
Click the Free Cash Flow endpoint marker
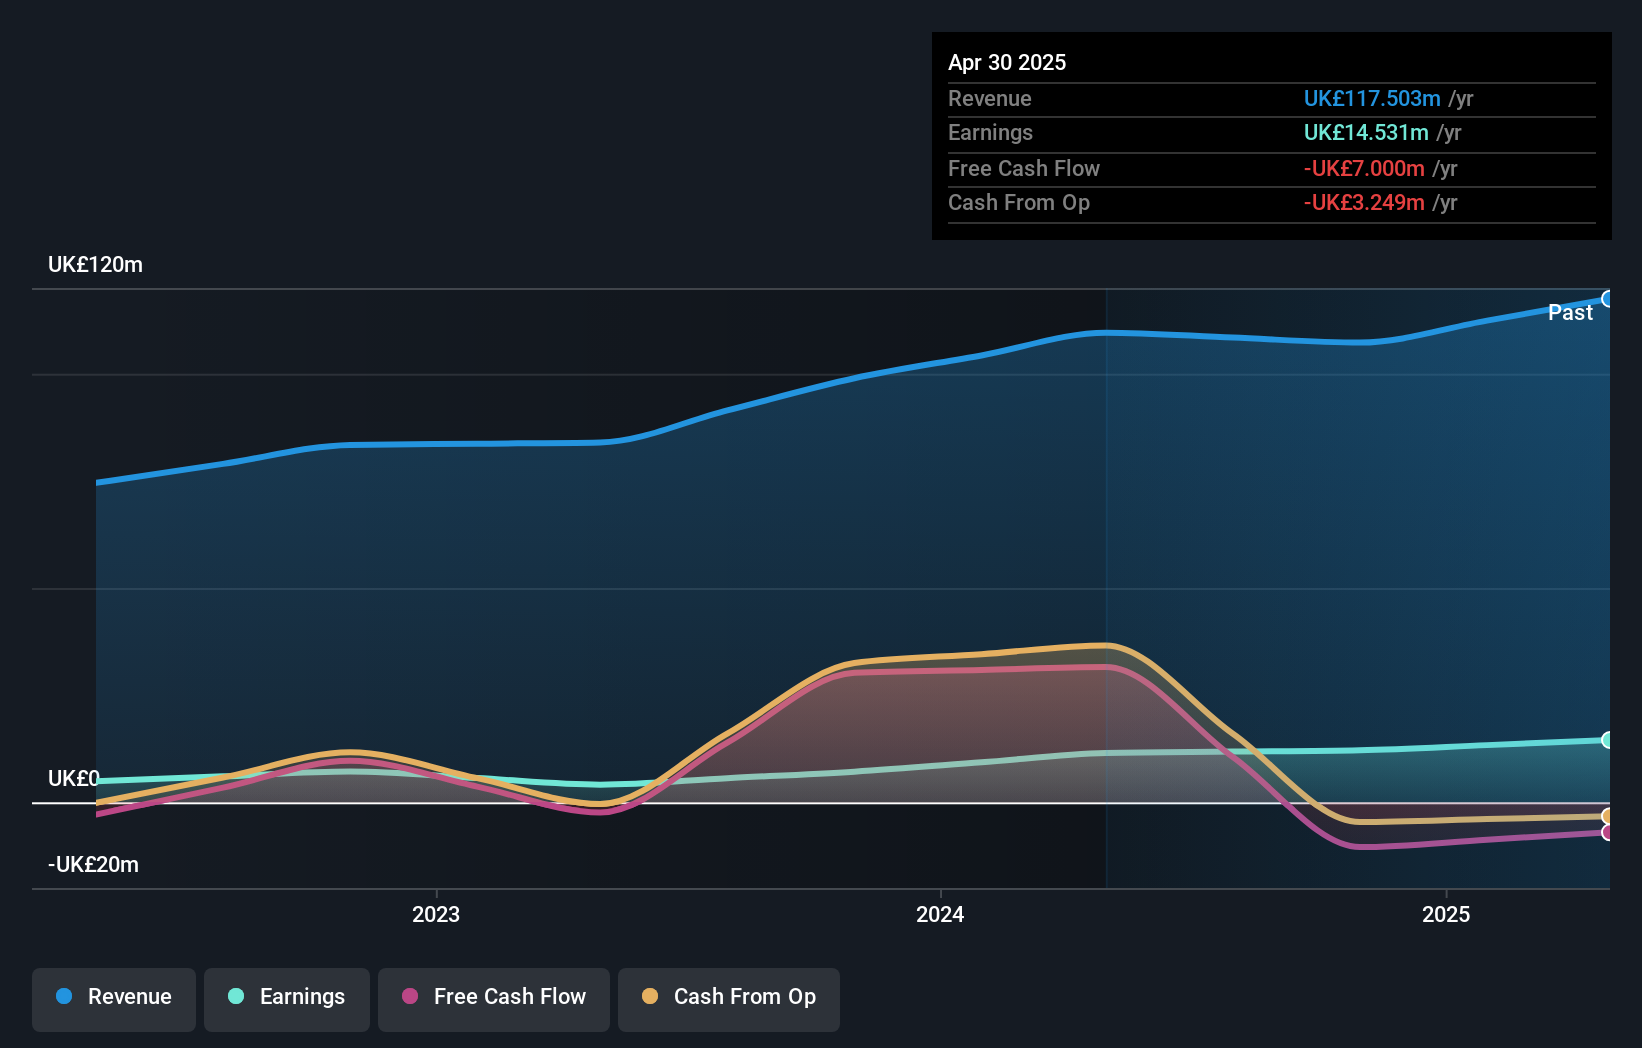tap(1608, 833)
